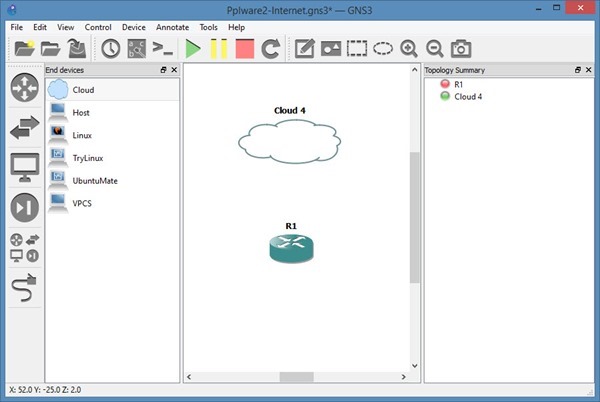Select the Draw a rectangle tool
This screenshot has width=600, height=402.
tap(357, 49)
